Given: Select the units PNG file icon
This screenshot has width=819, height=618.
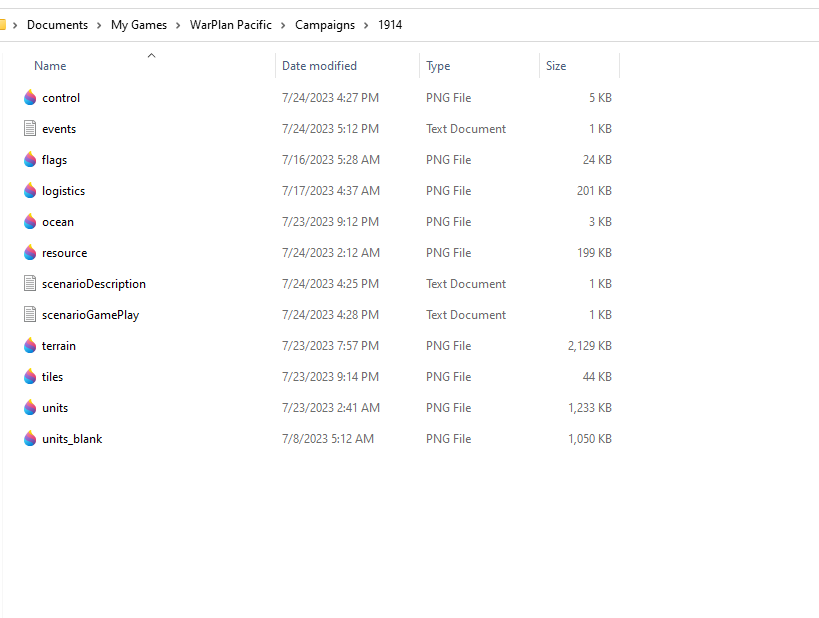Looking at the screenshot, I should click(30, 407).
